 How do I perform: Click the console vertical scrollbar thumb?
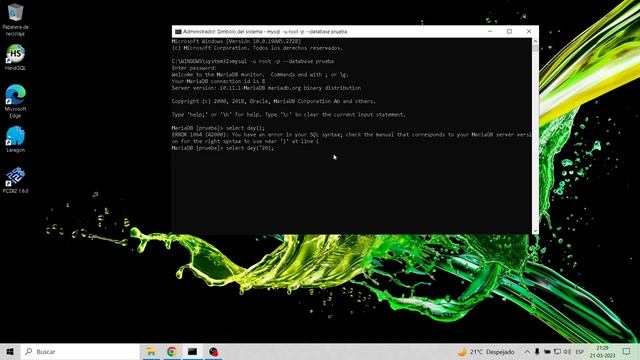pyautogui.click(x=535, y=48)
